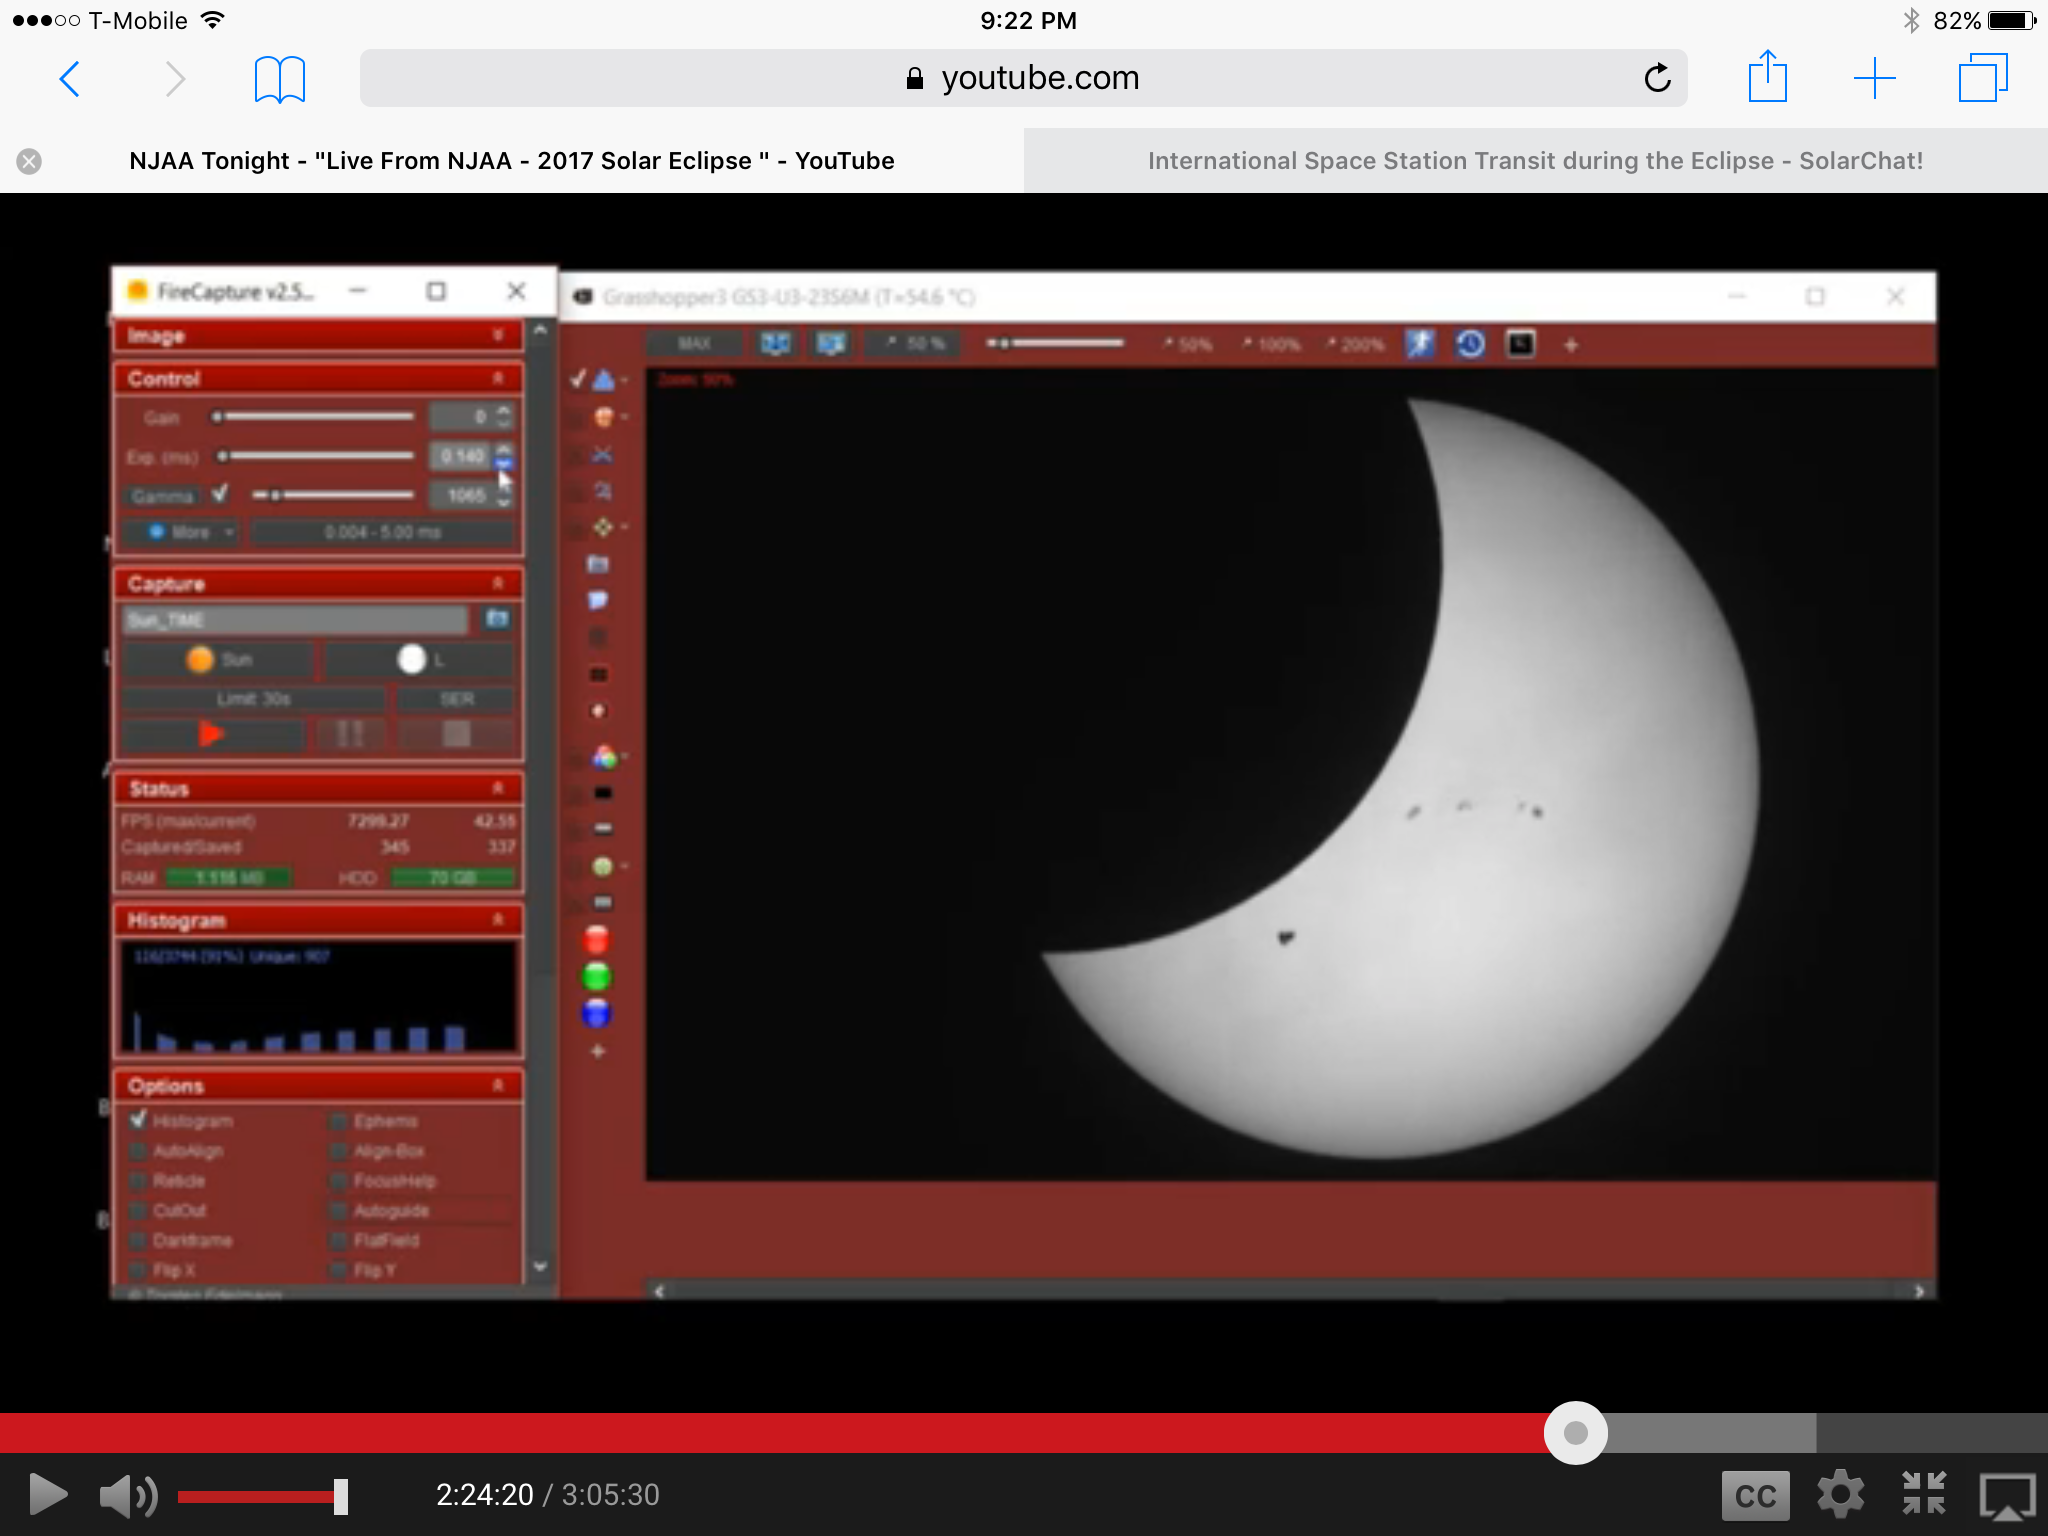This screenshot has width=2048, height=1536.
Task: Collapse the FireCapture Control panel
Action: tap(498, 378)
